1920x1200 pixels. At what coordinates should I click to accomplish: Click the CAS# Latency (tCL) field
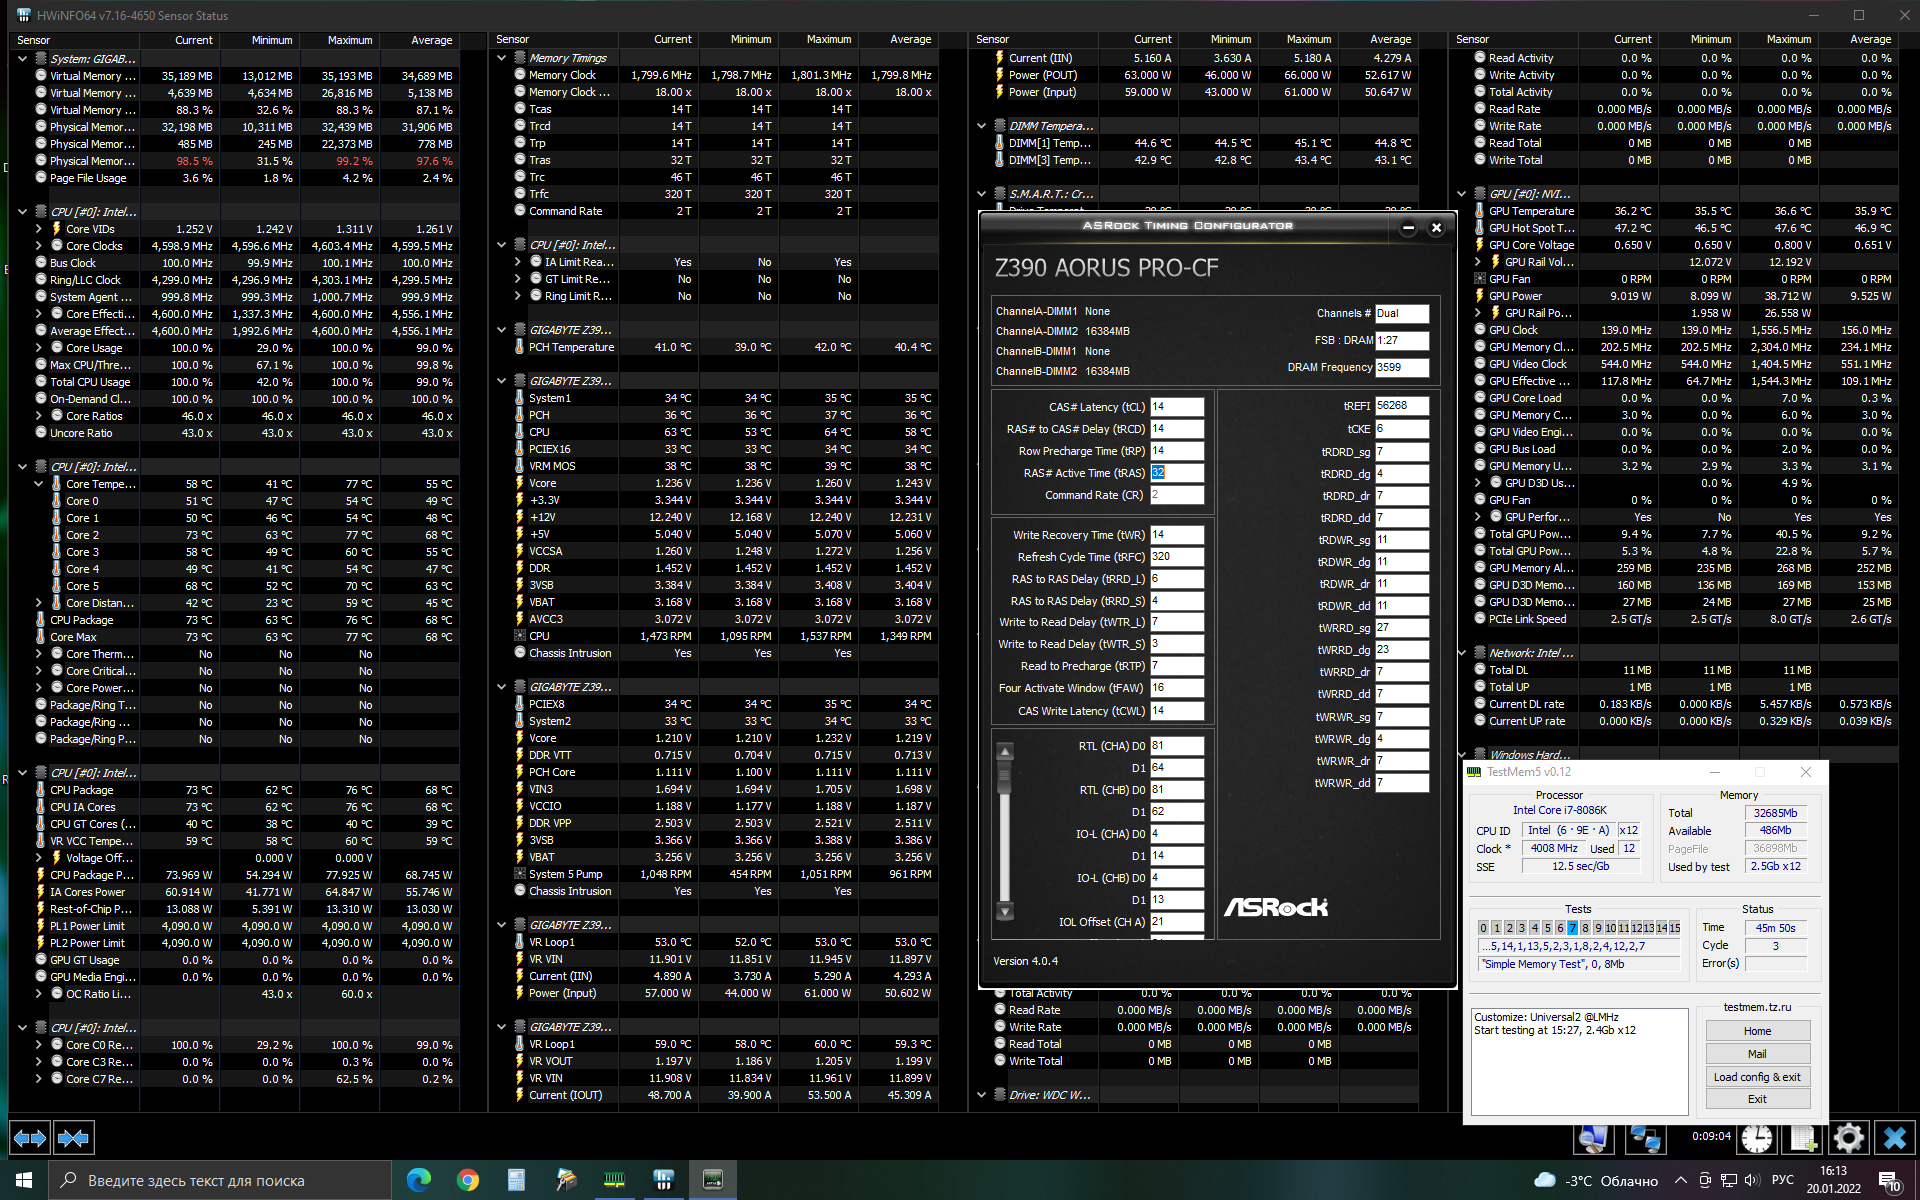point(1176,407)
